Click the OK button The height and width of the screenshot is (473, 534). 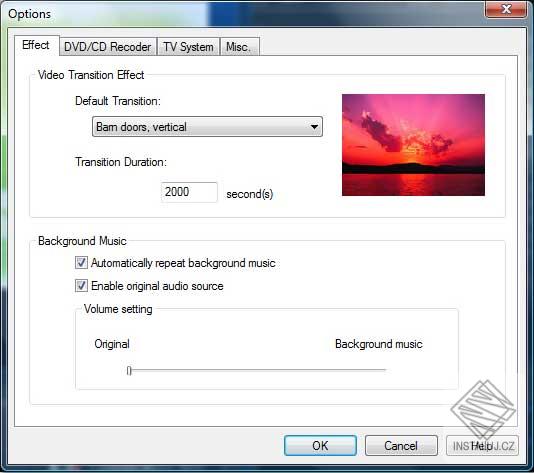tap(320, 445)
